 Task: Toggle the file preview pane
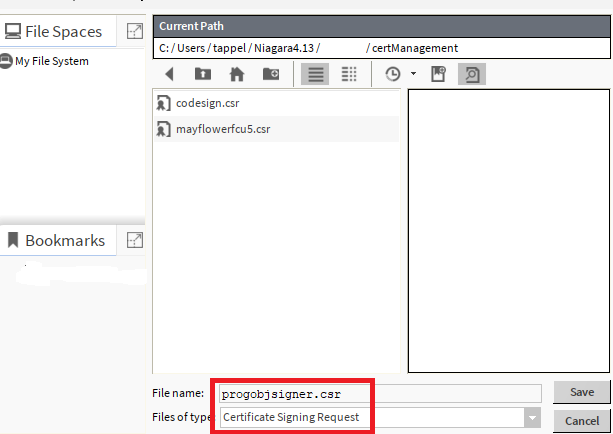point(471,74)
